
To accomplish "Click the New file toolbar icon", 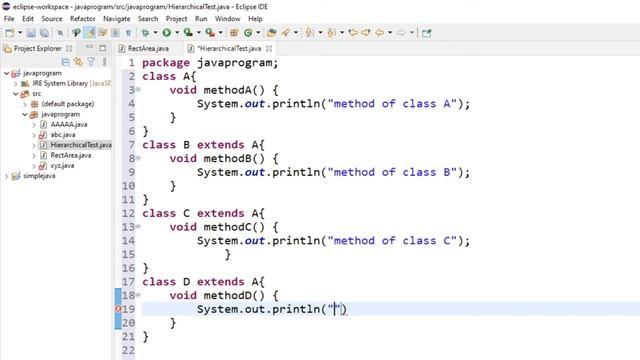I will (x=10, y=33).
